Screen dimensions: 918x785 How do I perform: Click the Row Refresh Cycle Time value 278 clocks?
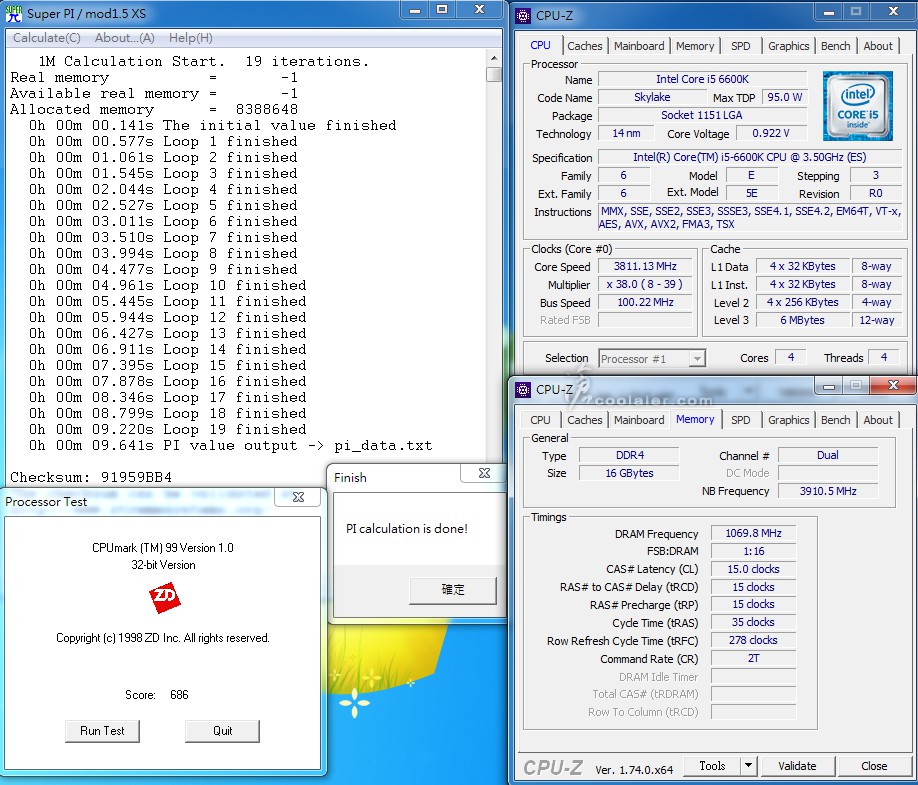pos(753,640)
